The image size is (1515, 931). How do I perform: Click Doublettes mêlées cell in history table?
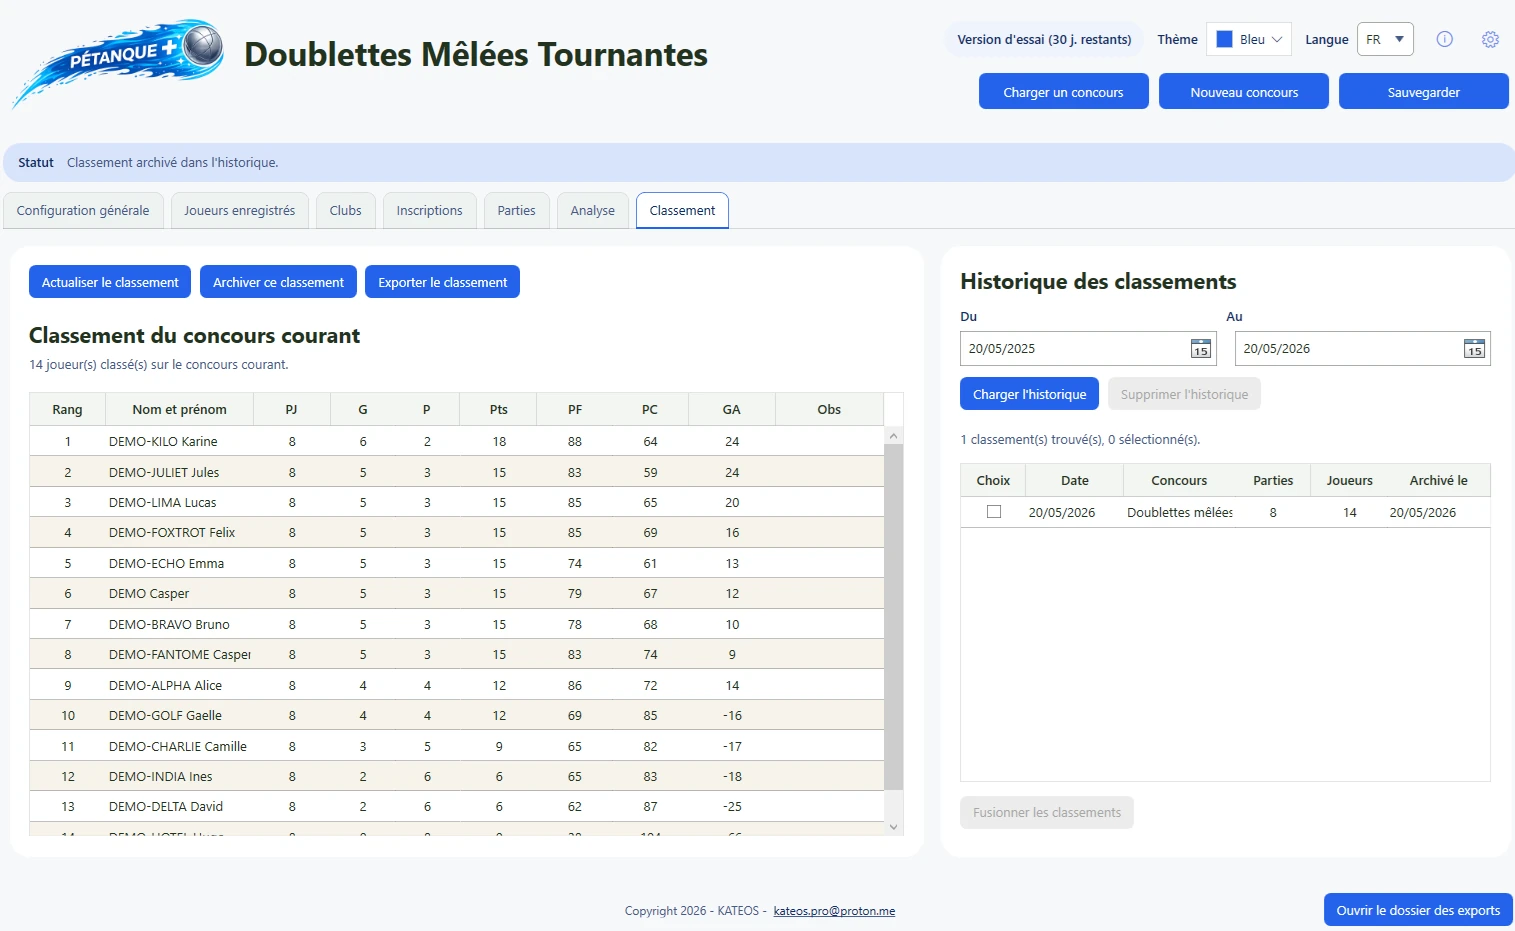[1180, 512]
